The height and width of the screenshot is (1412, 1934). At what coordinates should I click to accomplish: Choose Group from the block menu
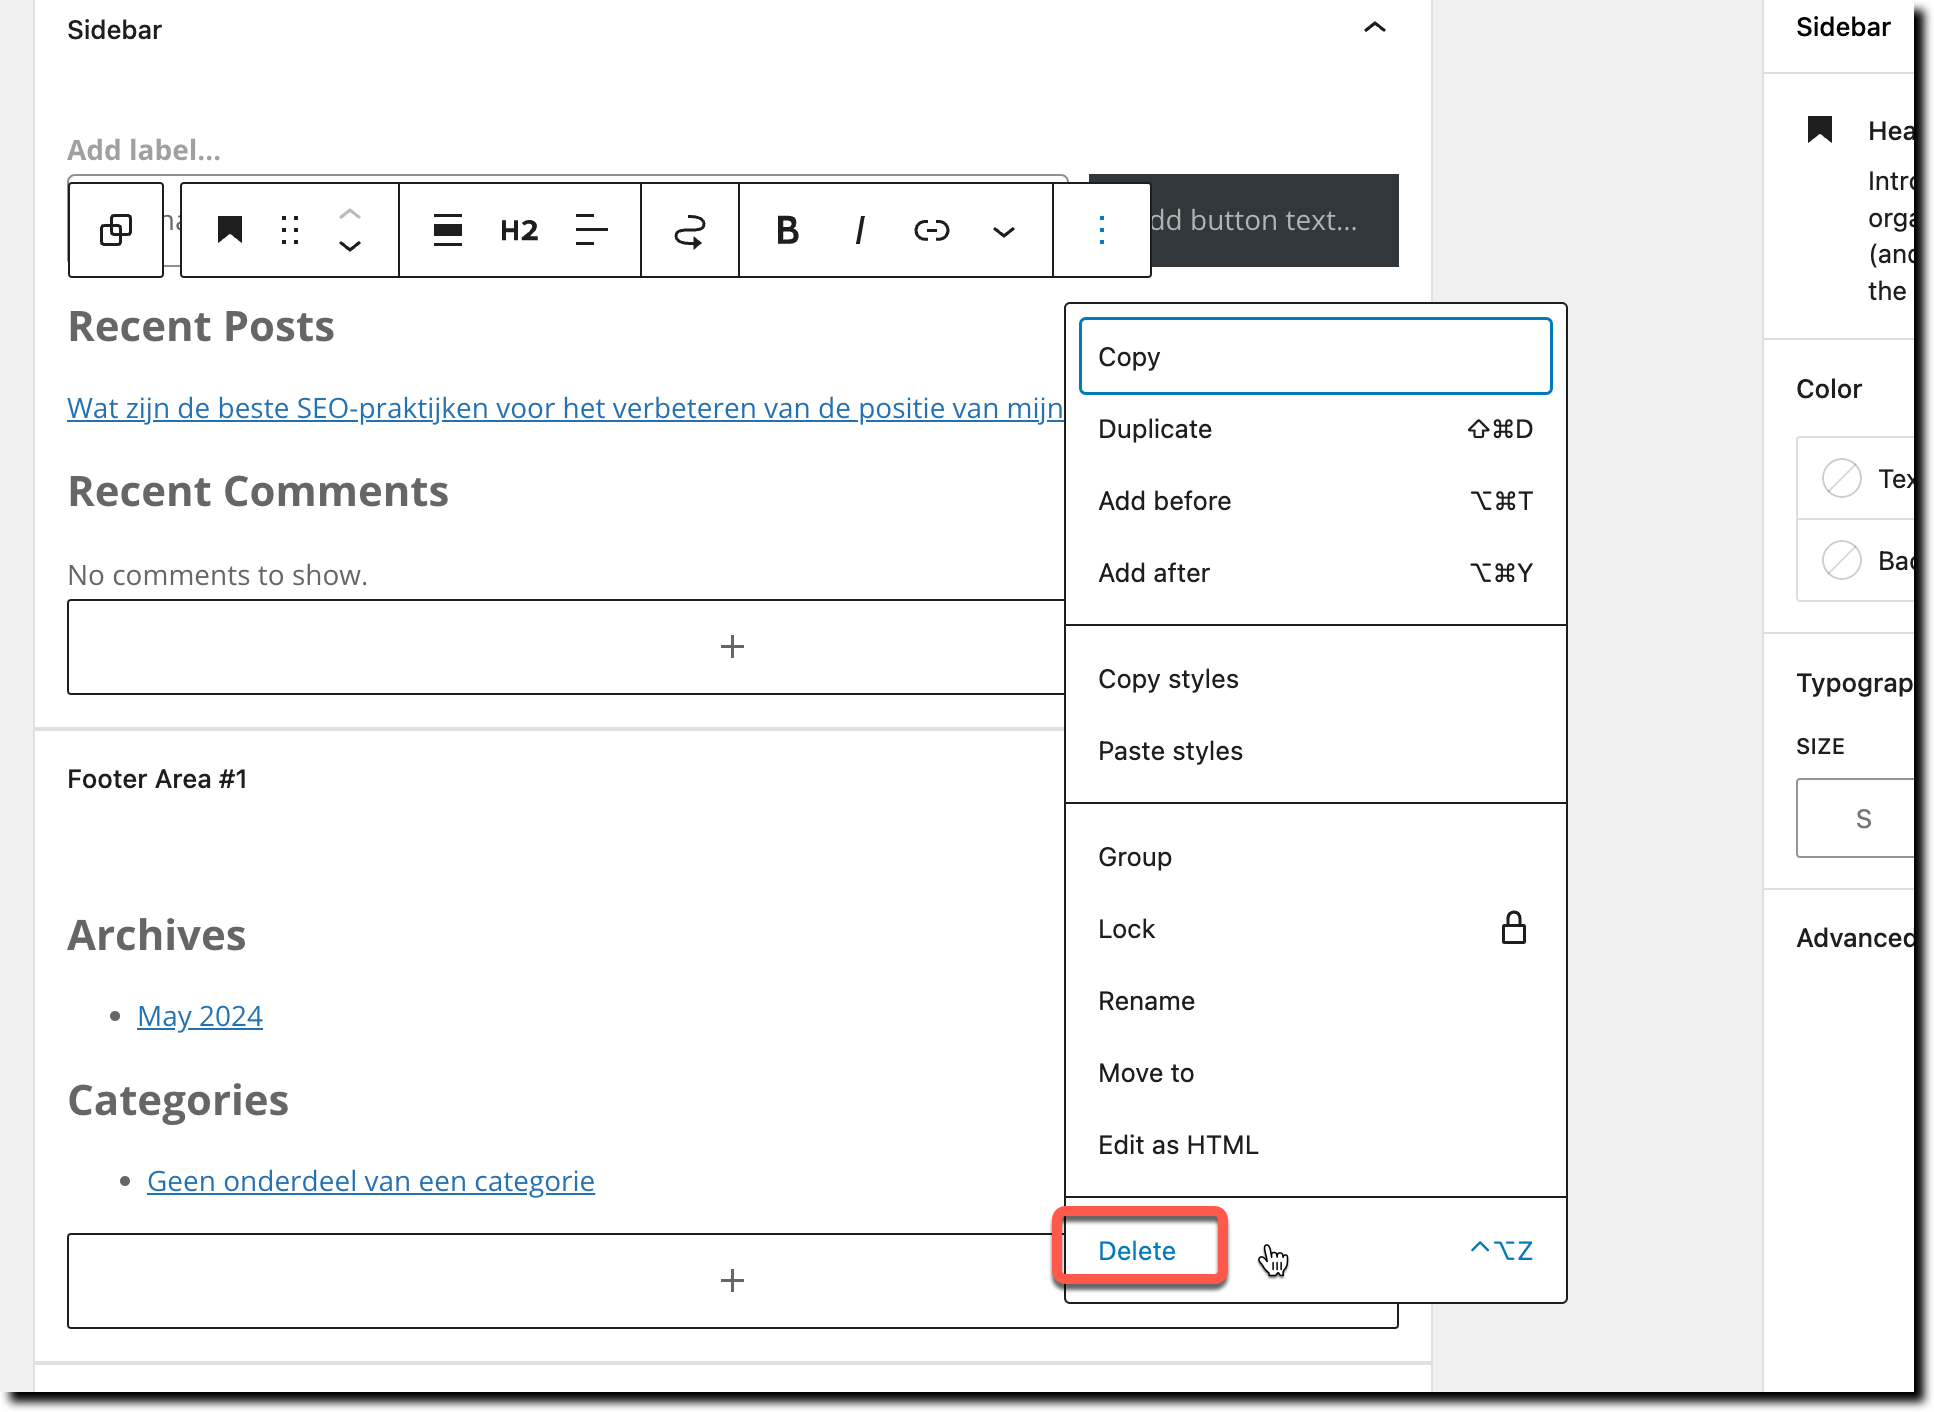pos(1316,856)
